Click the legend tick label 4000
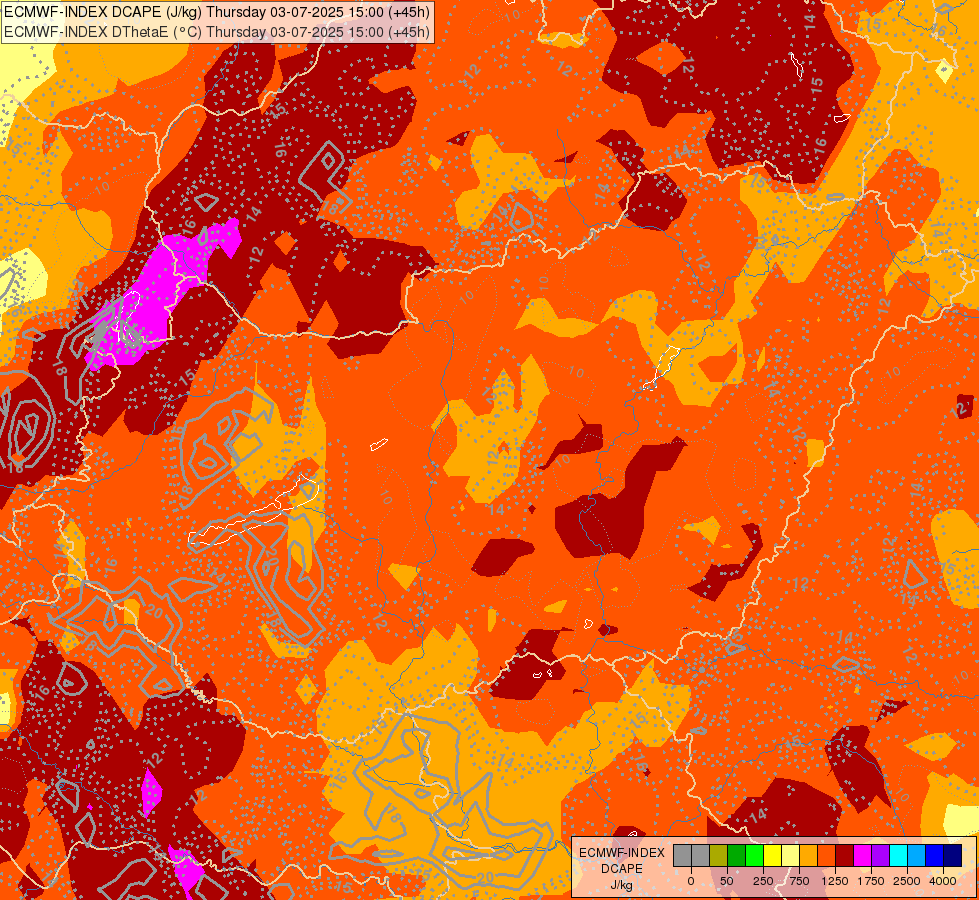This screenshot has height=900, width=979. (x=943, y=881)
